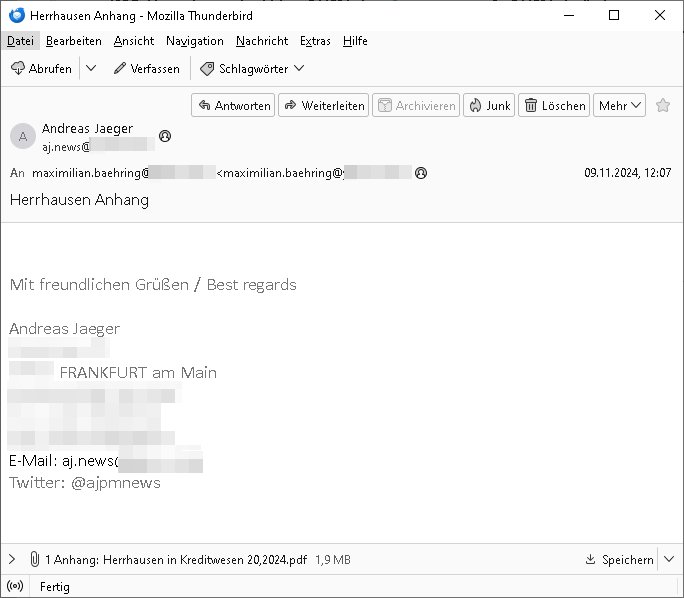
Task: Forward the email with Weiterleiten
Action: (x=324, y=105)
